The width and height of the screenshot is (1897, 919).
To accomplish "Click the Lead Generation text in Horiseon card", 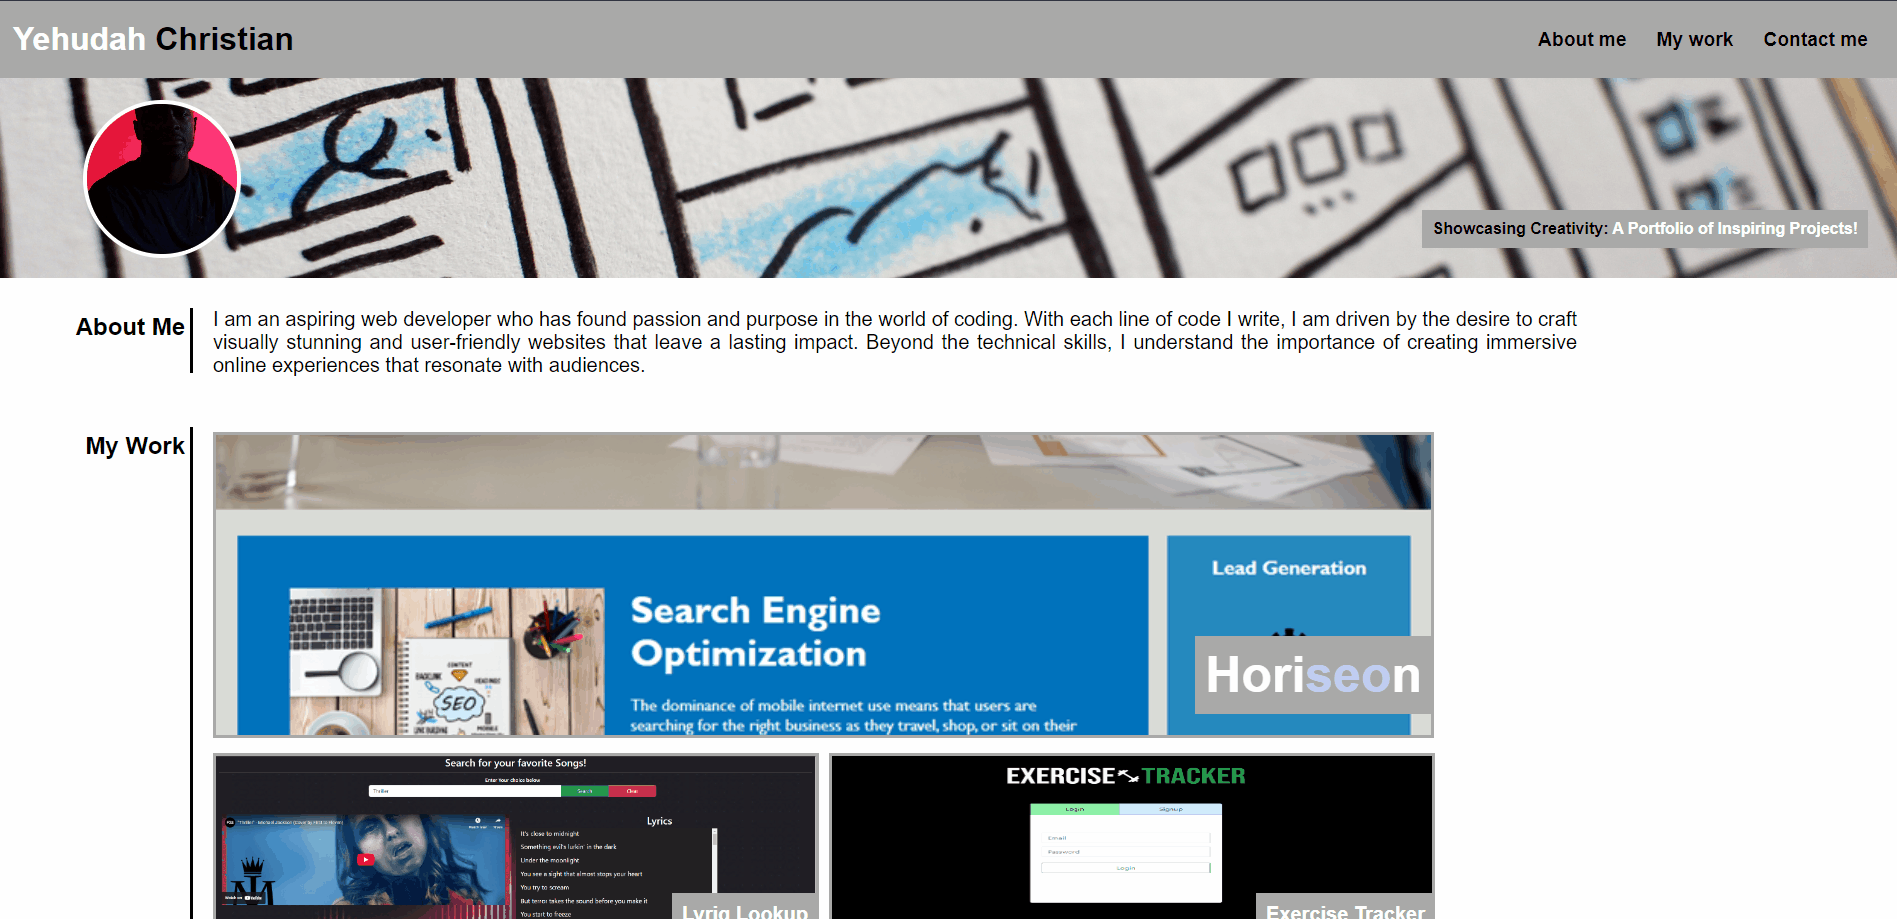I will [x=1288, y=568].
